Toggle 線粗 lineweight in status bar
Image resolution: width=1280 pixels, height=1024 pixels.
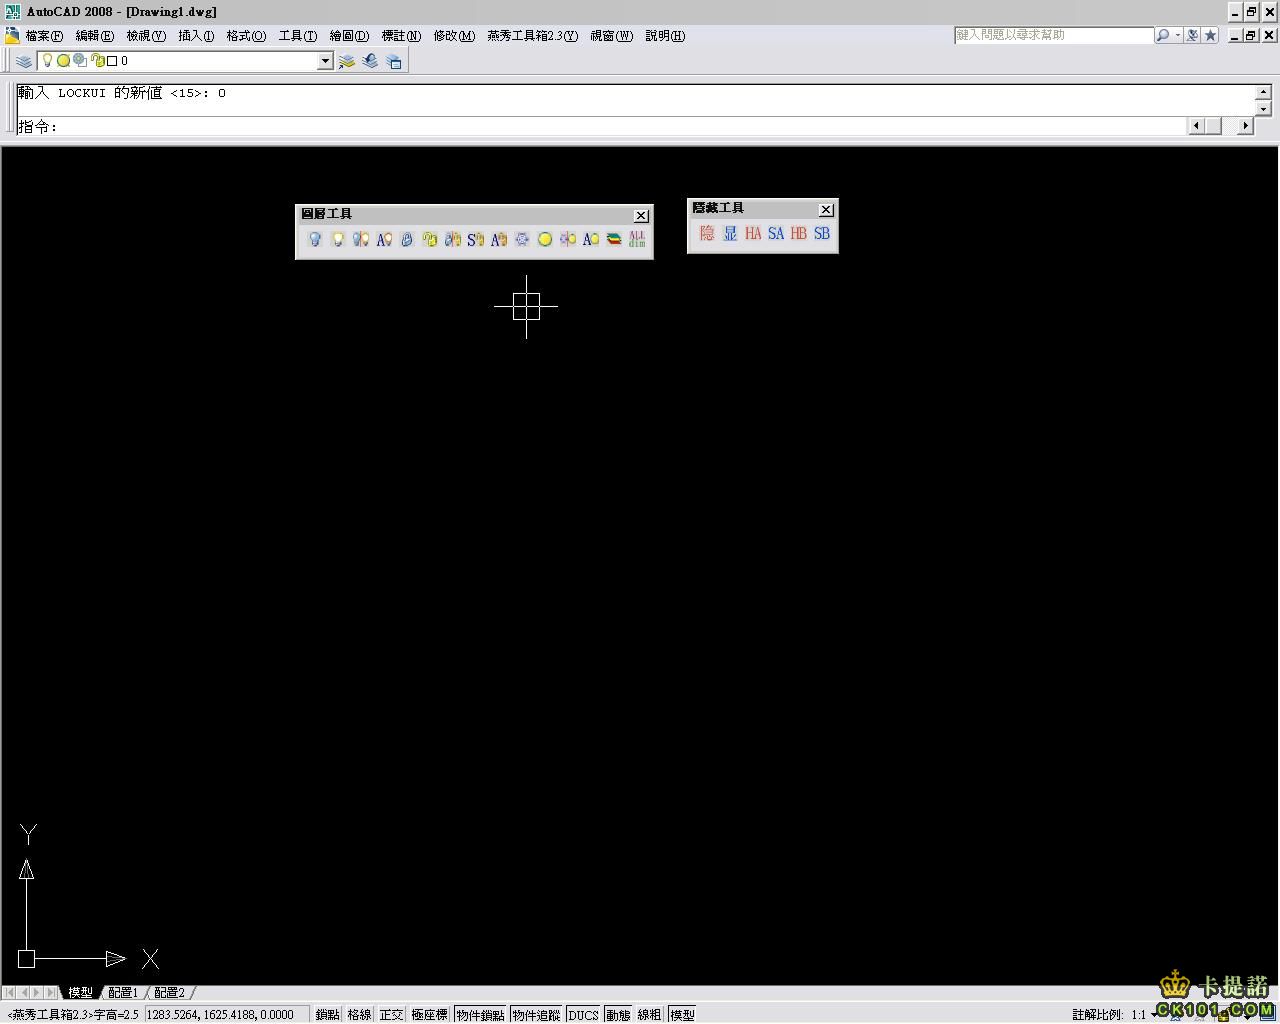pyautogui.click(x=650, y=1014)
